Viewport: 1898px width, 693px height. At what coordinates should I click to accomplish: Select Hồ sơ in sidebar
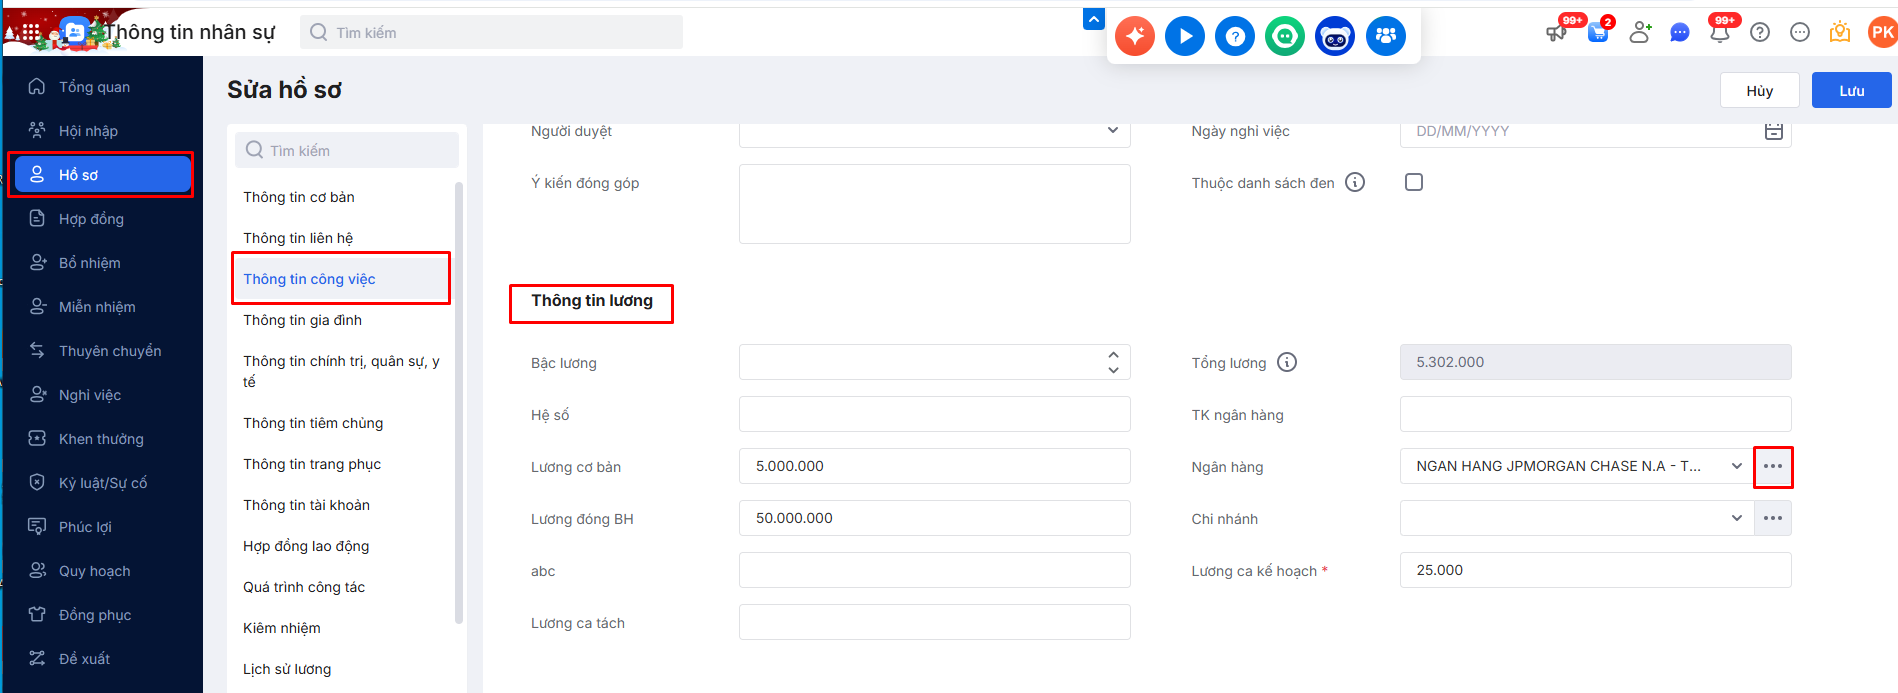(103, 175)
